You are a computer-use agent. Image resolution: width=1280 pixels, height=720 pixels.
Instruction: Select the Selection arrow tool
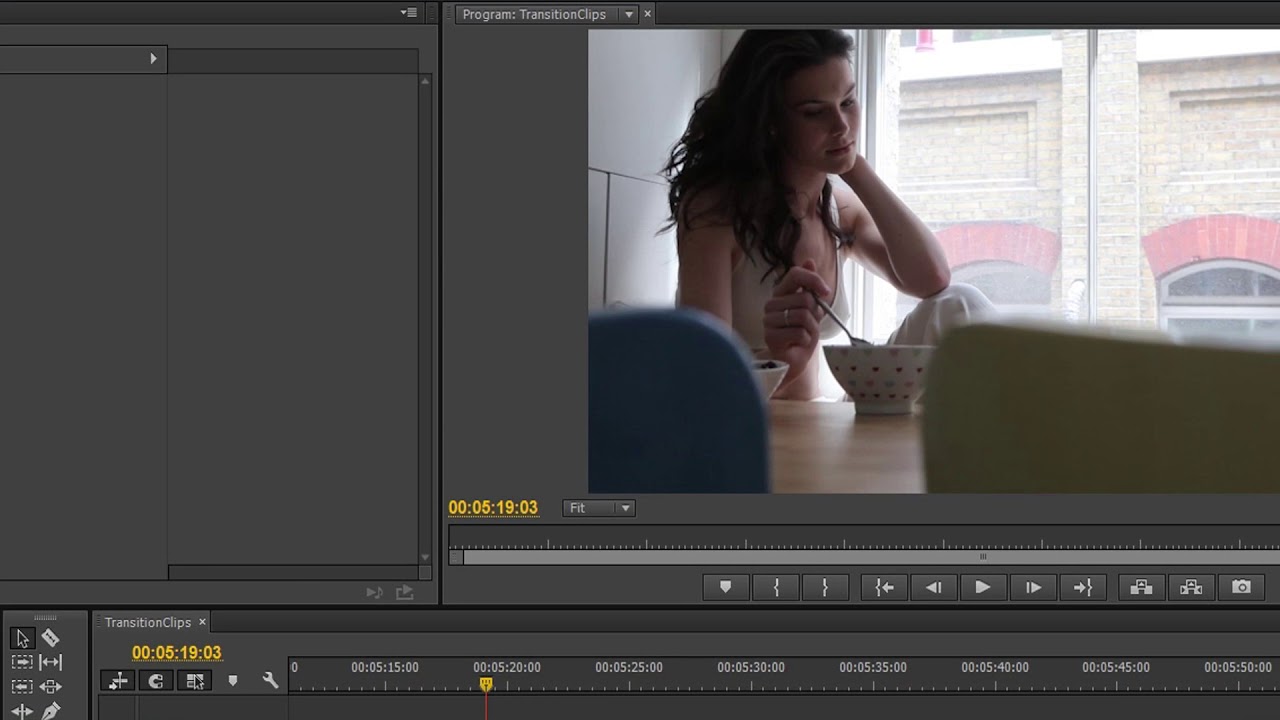tap(22, 638)
